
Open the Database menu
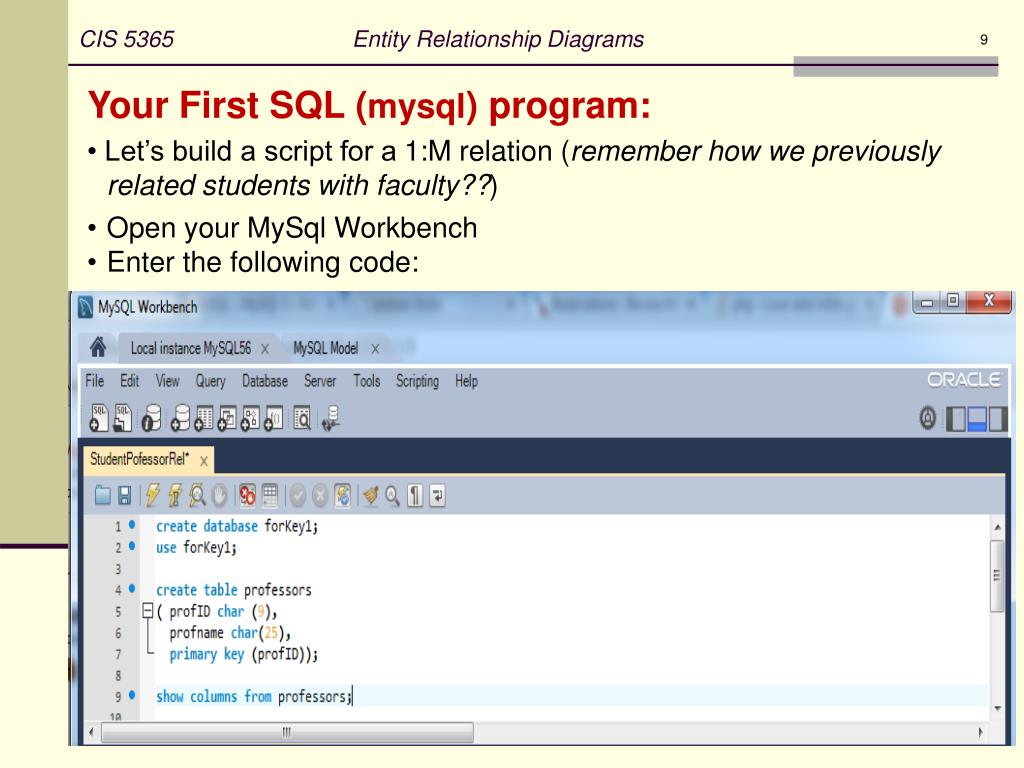[264, 381]
